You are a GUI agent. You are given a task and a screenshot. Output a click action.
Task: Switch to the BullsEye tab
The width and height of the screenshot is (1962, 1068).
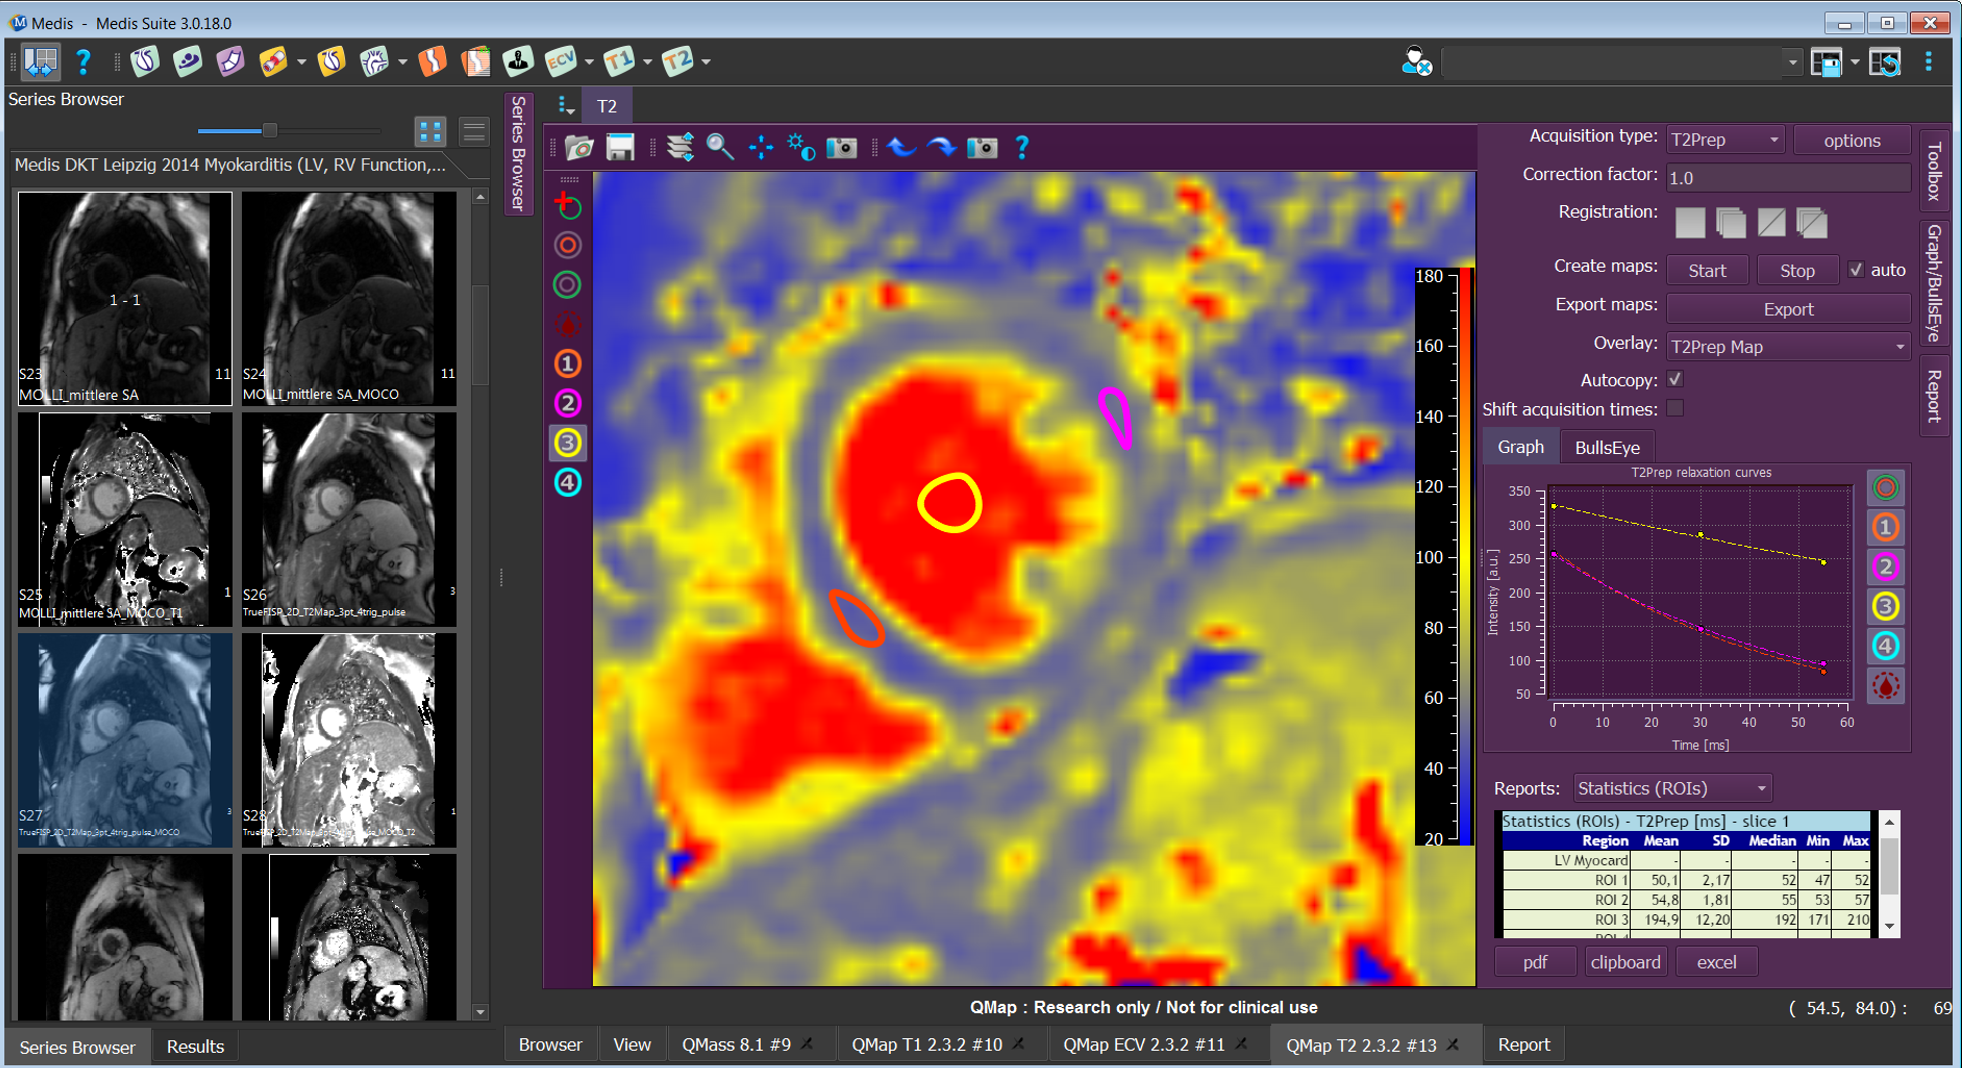click(x=1606, y=448)
